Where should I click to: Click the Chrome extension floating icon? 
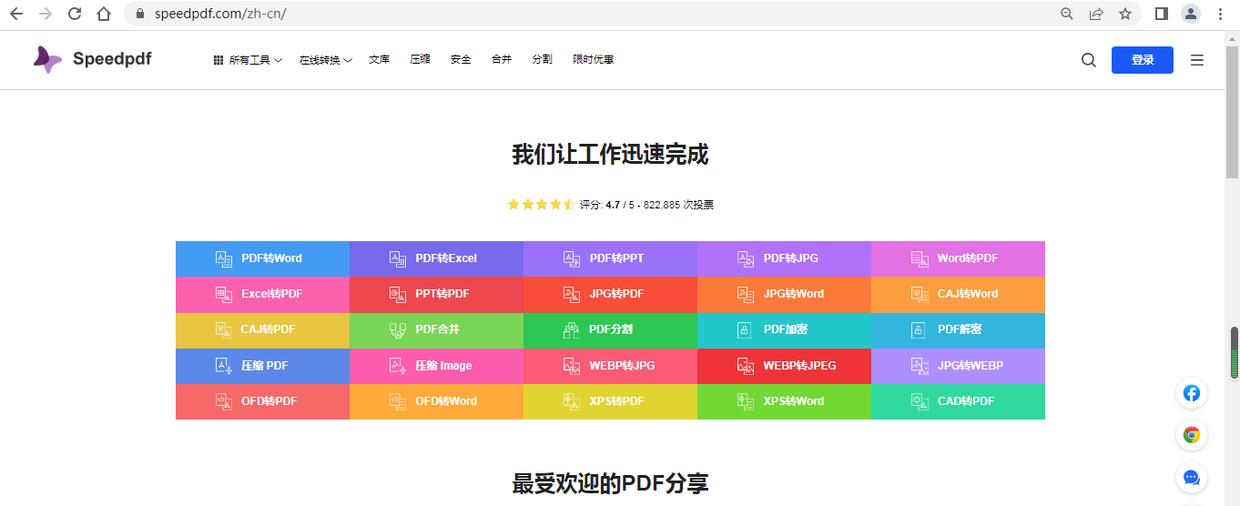pyautogui.click(x=1191, y=435)
